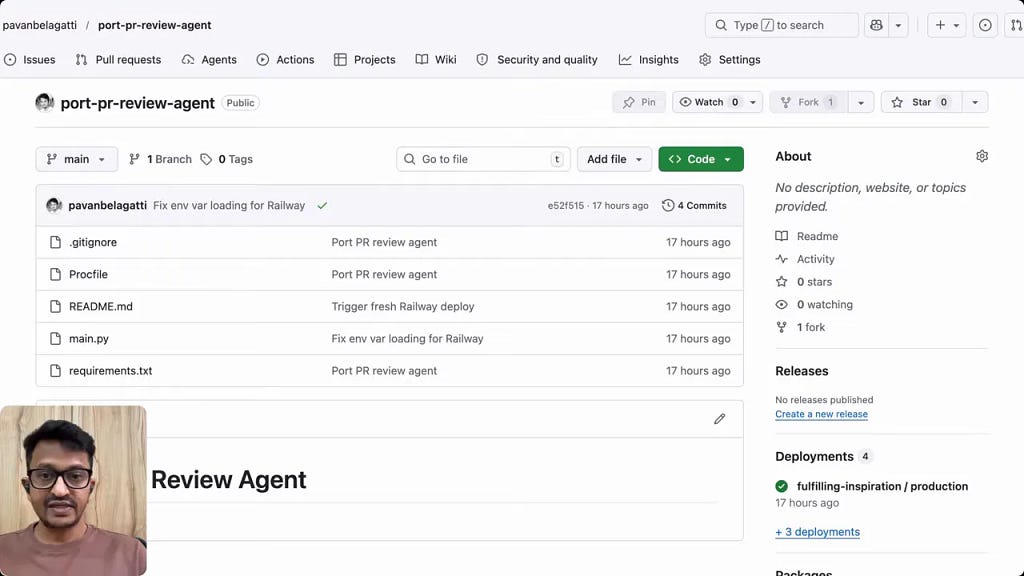1024x576 pixels.
Task: Click the green commit status checkmark
Action: [322, 206]
